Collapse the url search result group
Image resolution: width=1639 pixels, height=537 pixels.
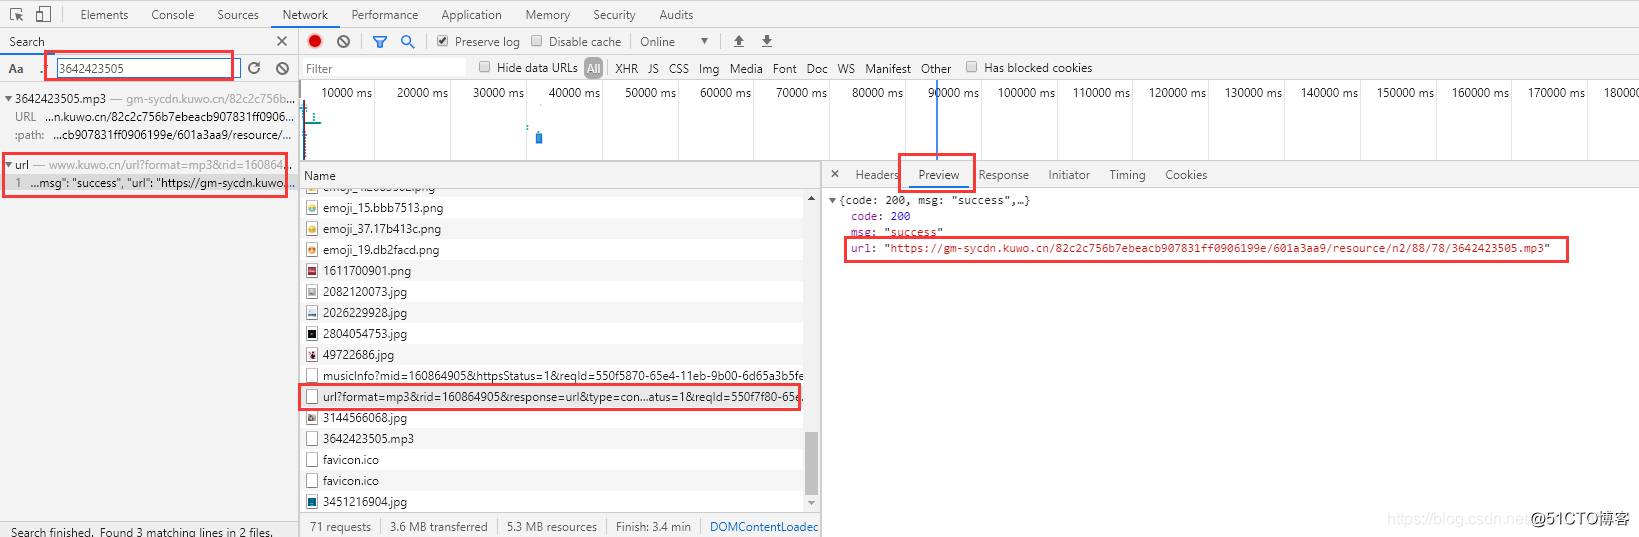click(x=8, y=164)
